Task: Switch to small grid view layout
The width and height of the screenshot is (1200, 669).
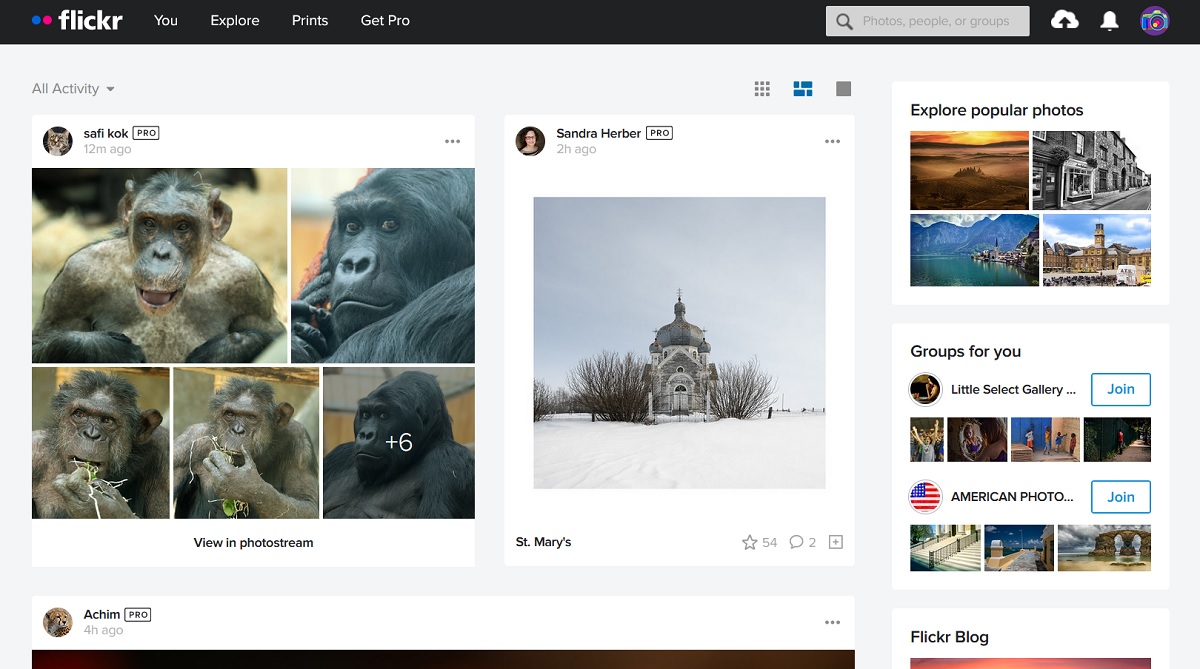Action: coord(762,88)
